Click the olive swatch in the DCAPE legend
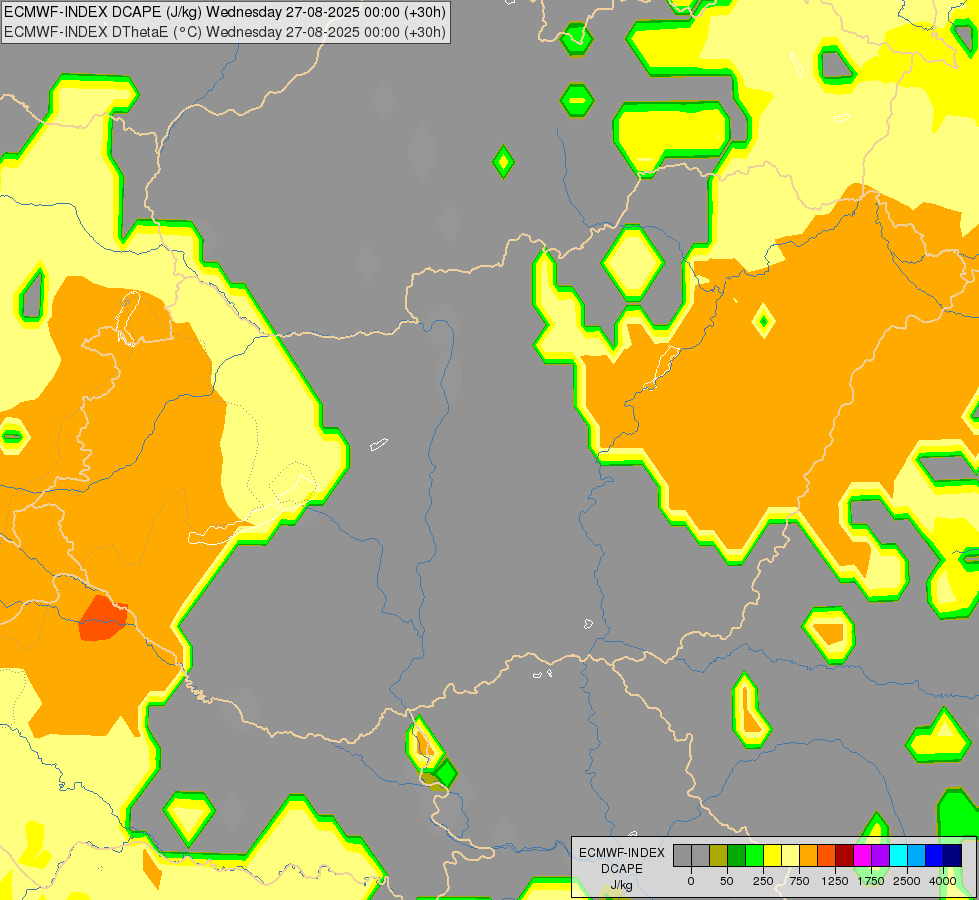Image resolution: width=979 pixels, height=900 pixels. (719, 855)
